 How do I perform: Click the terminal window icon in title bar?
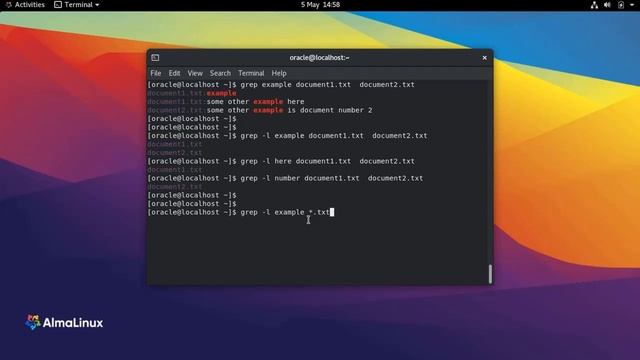pos(155,58)
